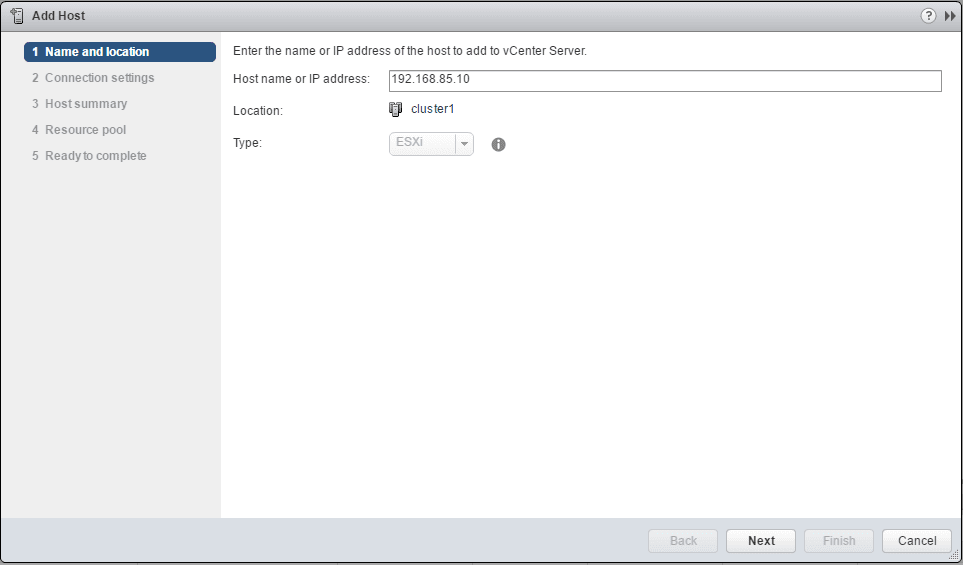This screenshot has height=565, width=963.
Task: Click the cluster icon beside cluster1
Action: (395, 109)
